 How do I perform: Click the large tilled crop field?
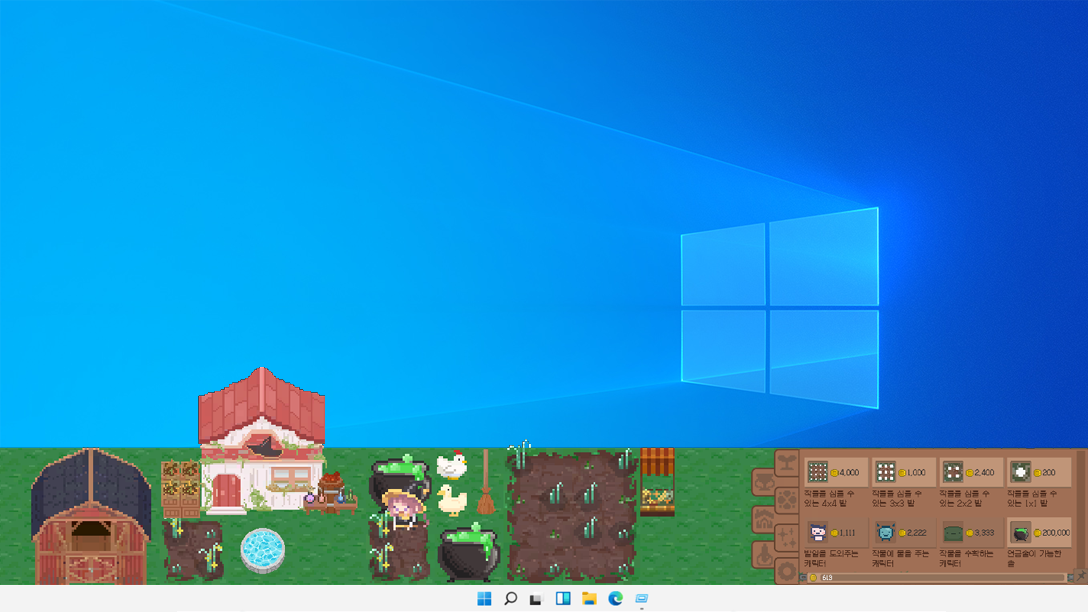pyautogui.click(x=572, y=516)
